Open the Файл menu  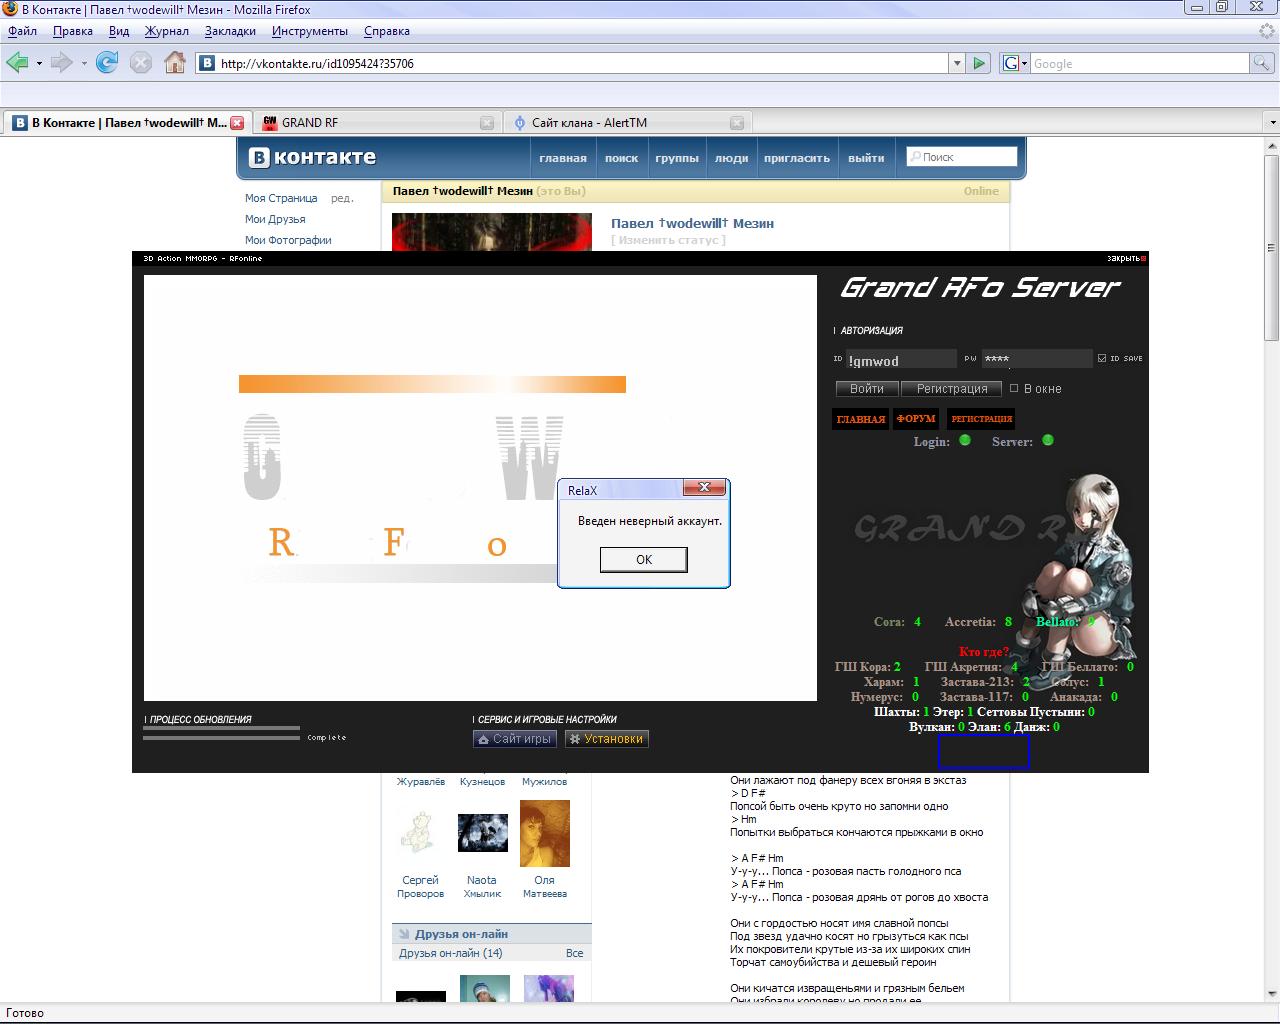22,31
